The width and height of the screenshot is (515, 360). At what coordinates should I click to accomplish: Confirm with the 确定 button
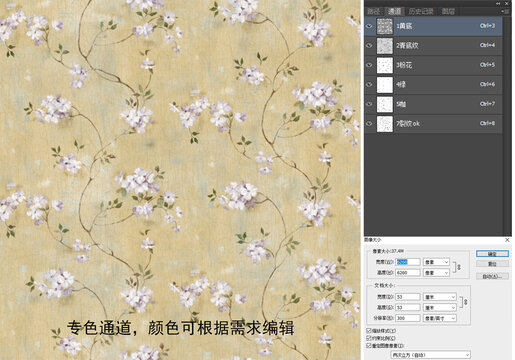[x=492, y=254]
